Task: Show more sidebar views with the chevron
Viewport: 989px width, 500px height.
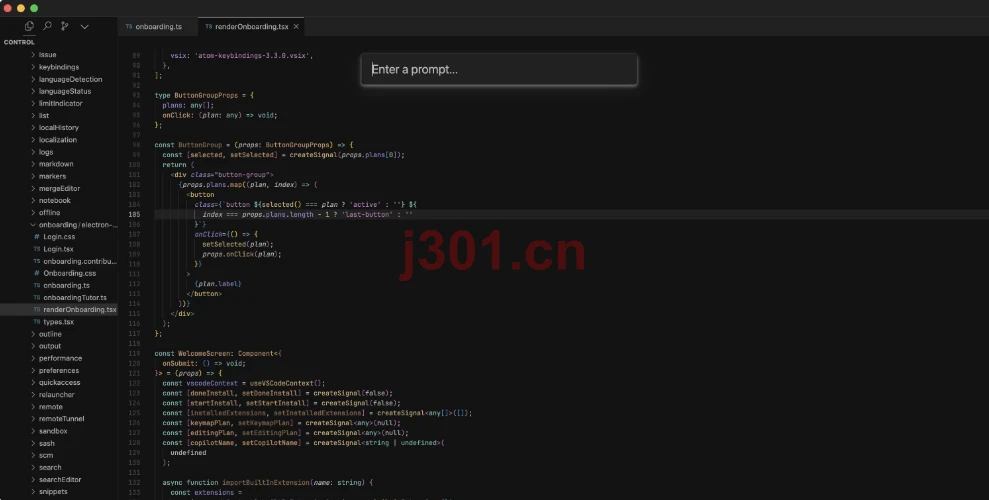Action: 85,26
